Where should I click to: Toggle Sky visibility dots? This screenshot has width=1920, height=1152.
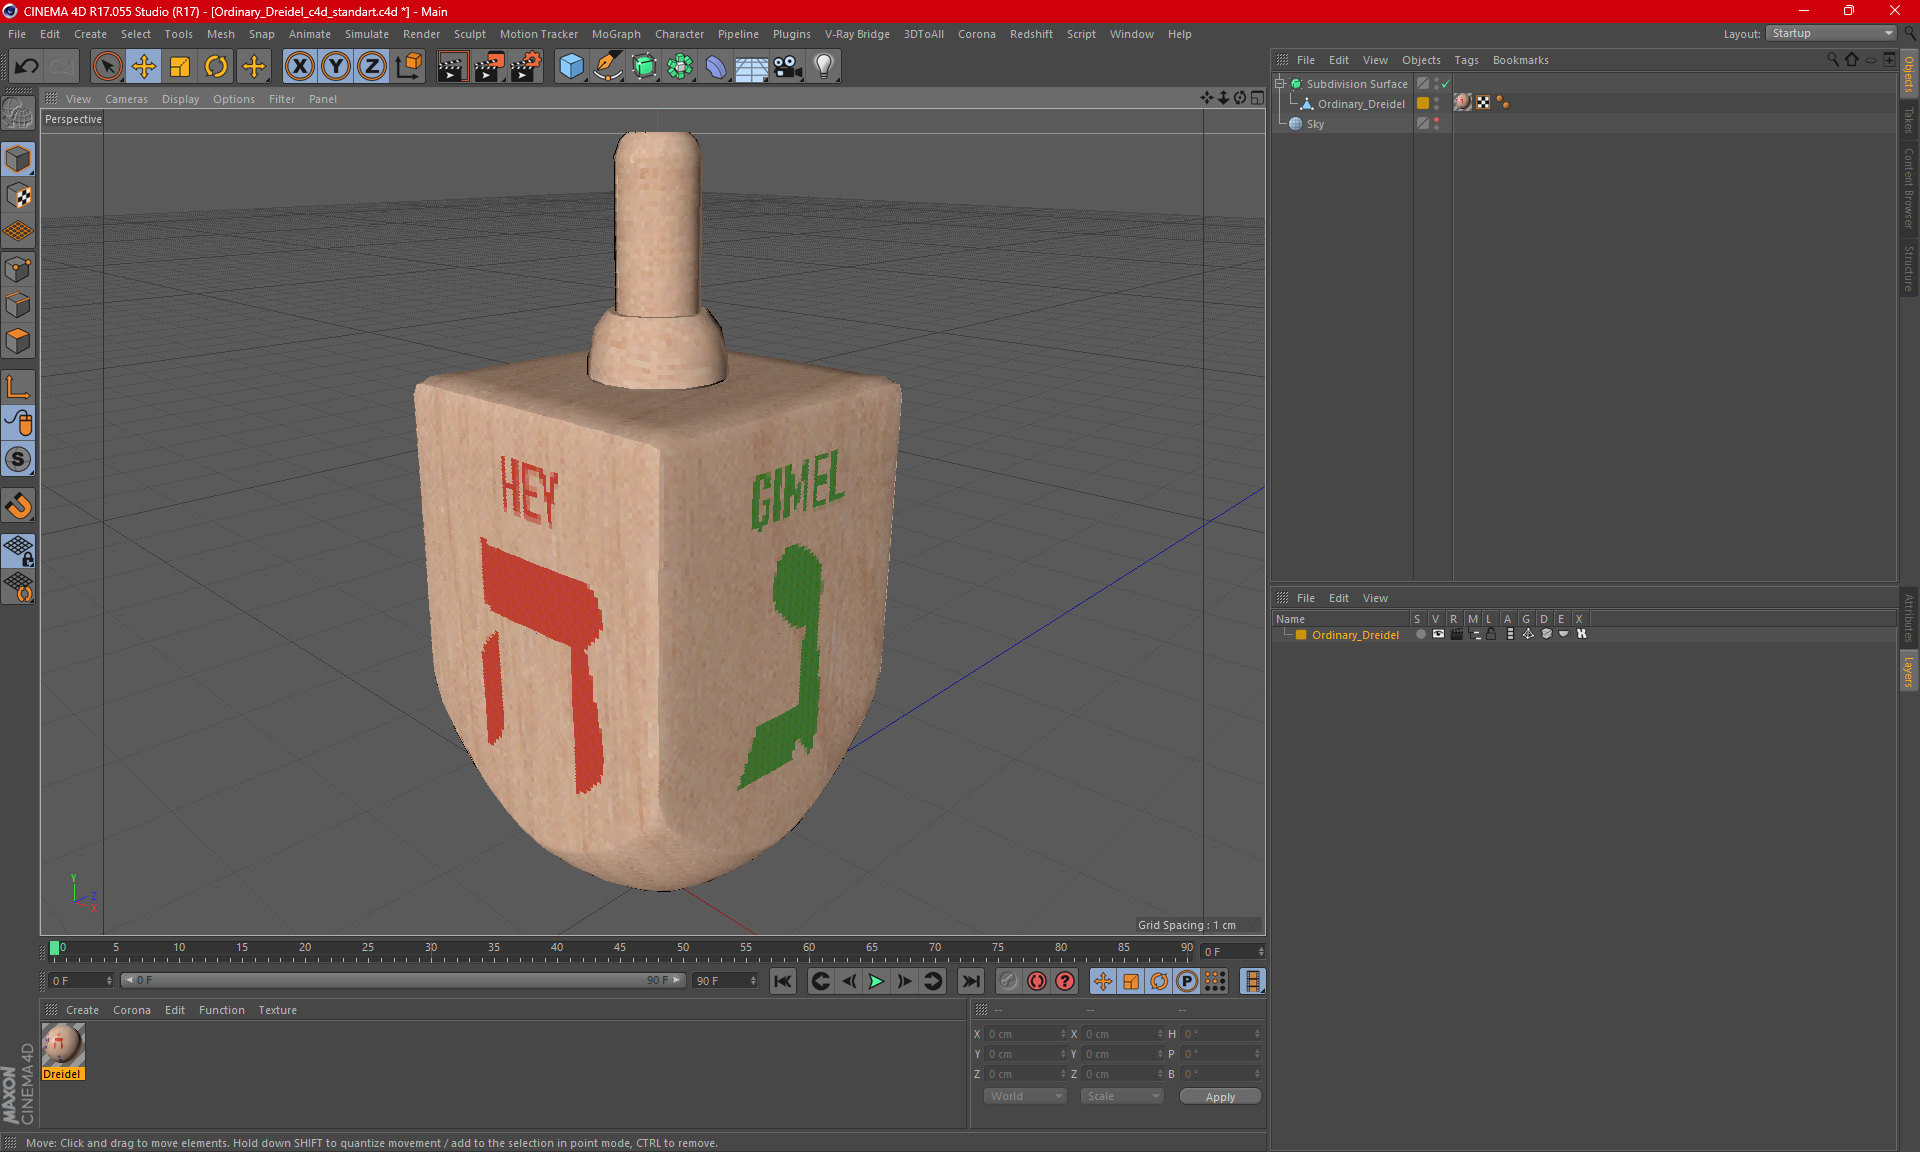point(1437,123)
